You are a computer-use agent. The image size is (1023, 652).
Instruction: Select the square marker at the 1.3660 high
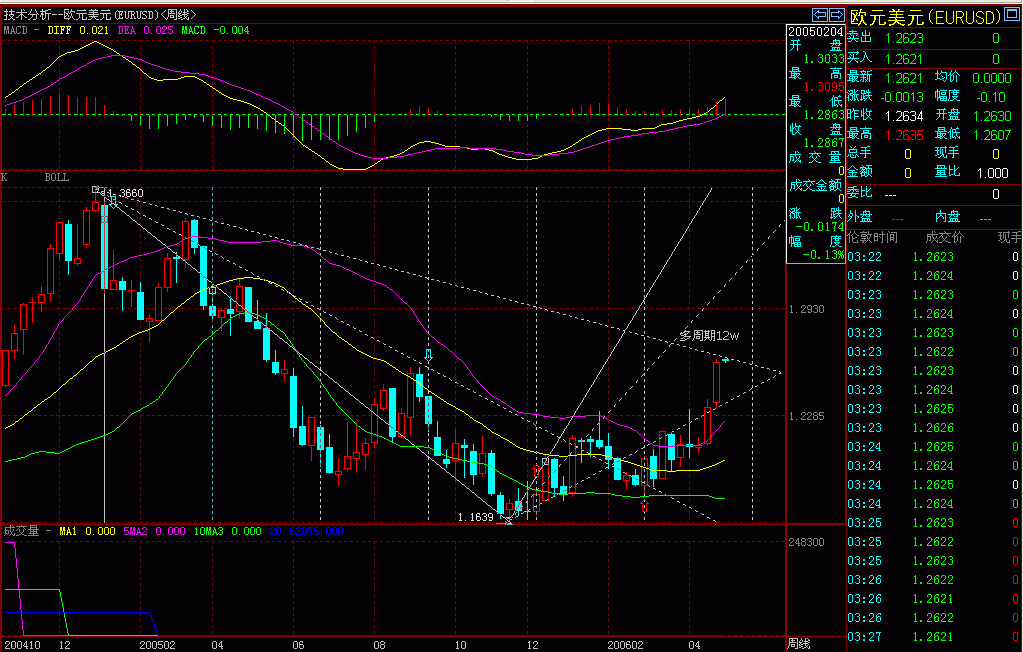coord(97,189)
